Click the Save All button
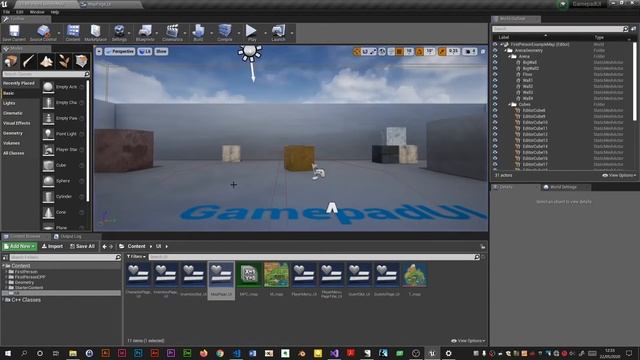 [x=82, y=246]
